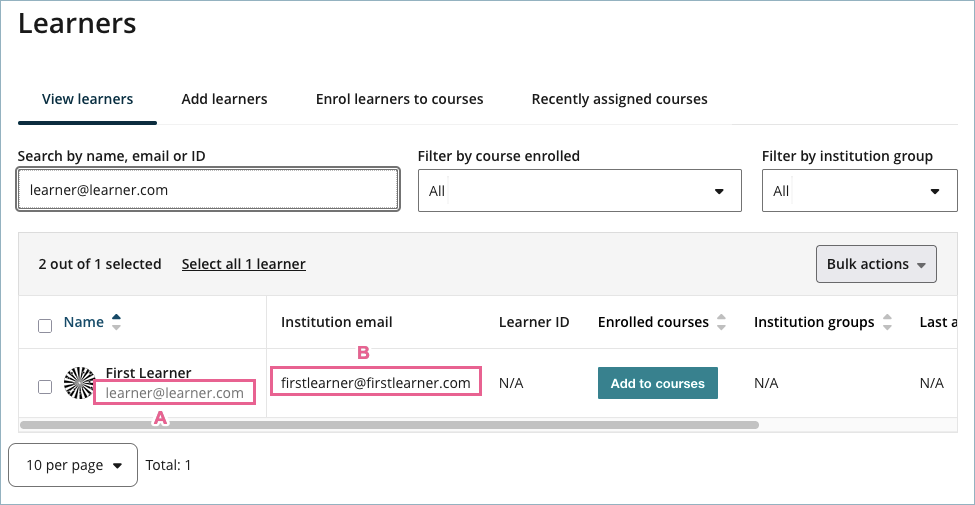The image size is (975, 505).
Task: Sort by Name column arrow icon
Action: [116, 322]
